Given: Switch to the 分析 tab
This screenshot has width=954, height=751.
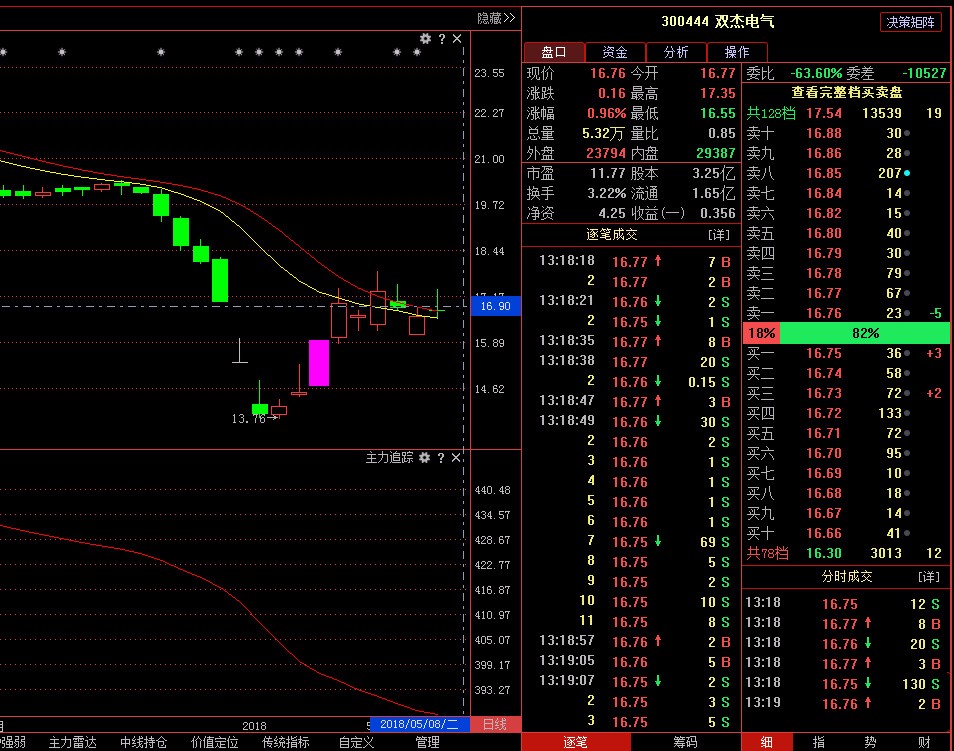Looking at the screenshot, I should coord(676,52).
